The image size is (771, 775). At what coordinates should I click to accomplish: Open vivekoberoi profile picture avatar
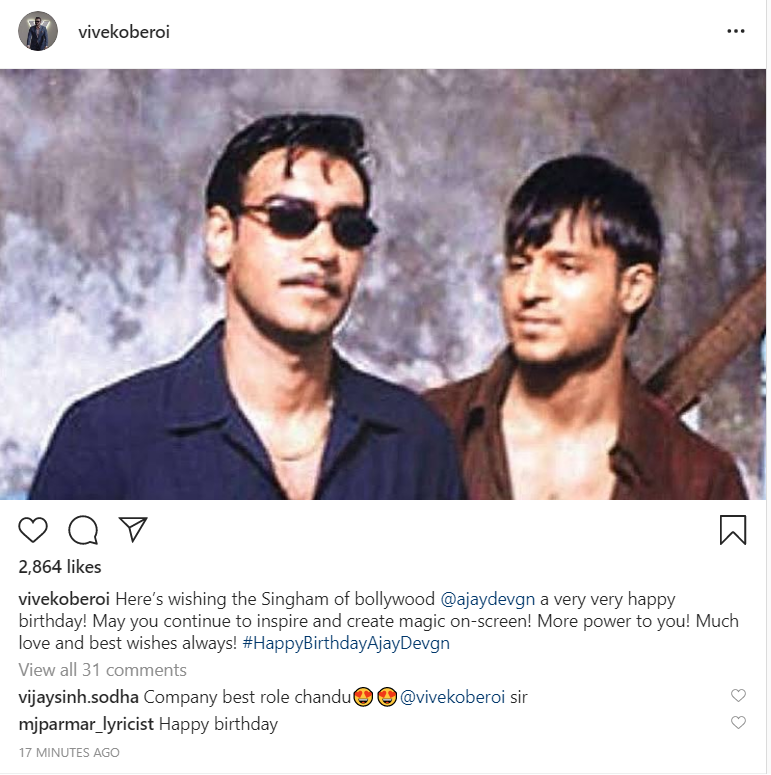38,32
